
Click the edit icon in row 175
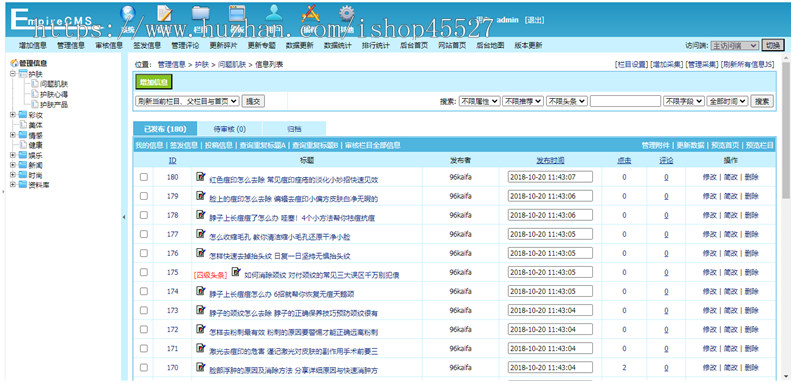click(236, 272)
